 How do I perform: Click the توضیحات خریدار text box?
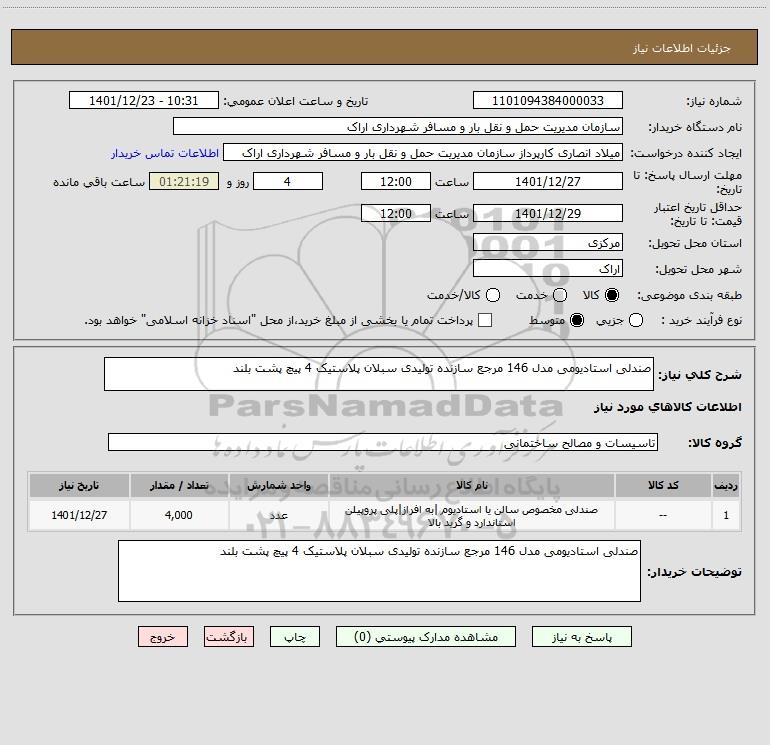[379, 571]
